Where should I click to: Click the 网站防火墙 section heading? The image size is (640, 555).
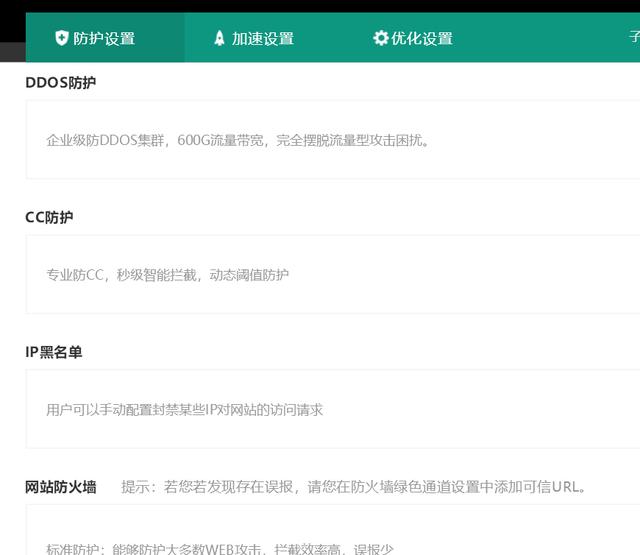[x=61, y=487]
